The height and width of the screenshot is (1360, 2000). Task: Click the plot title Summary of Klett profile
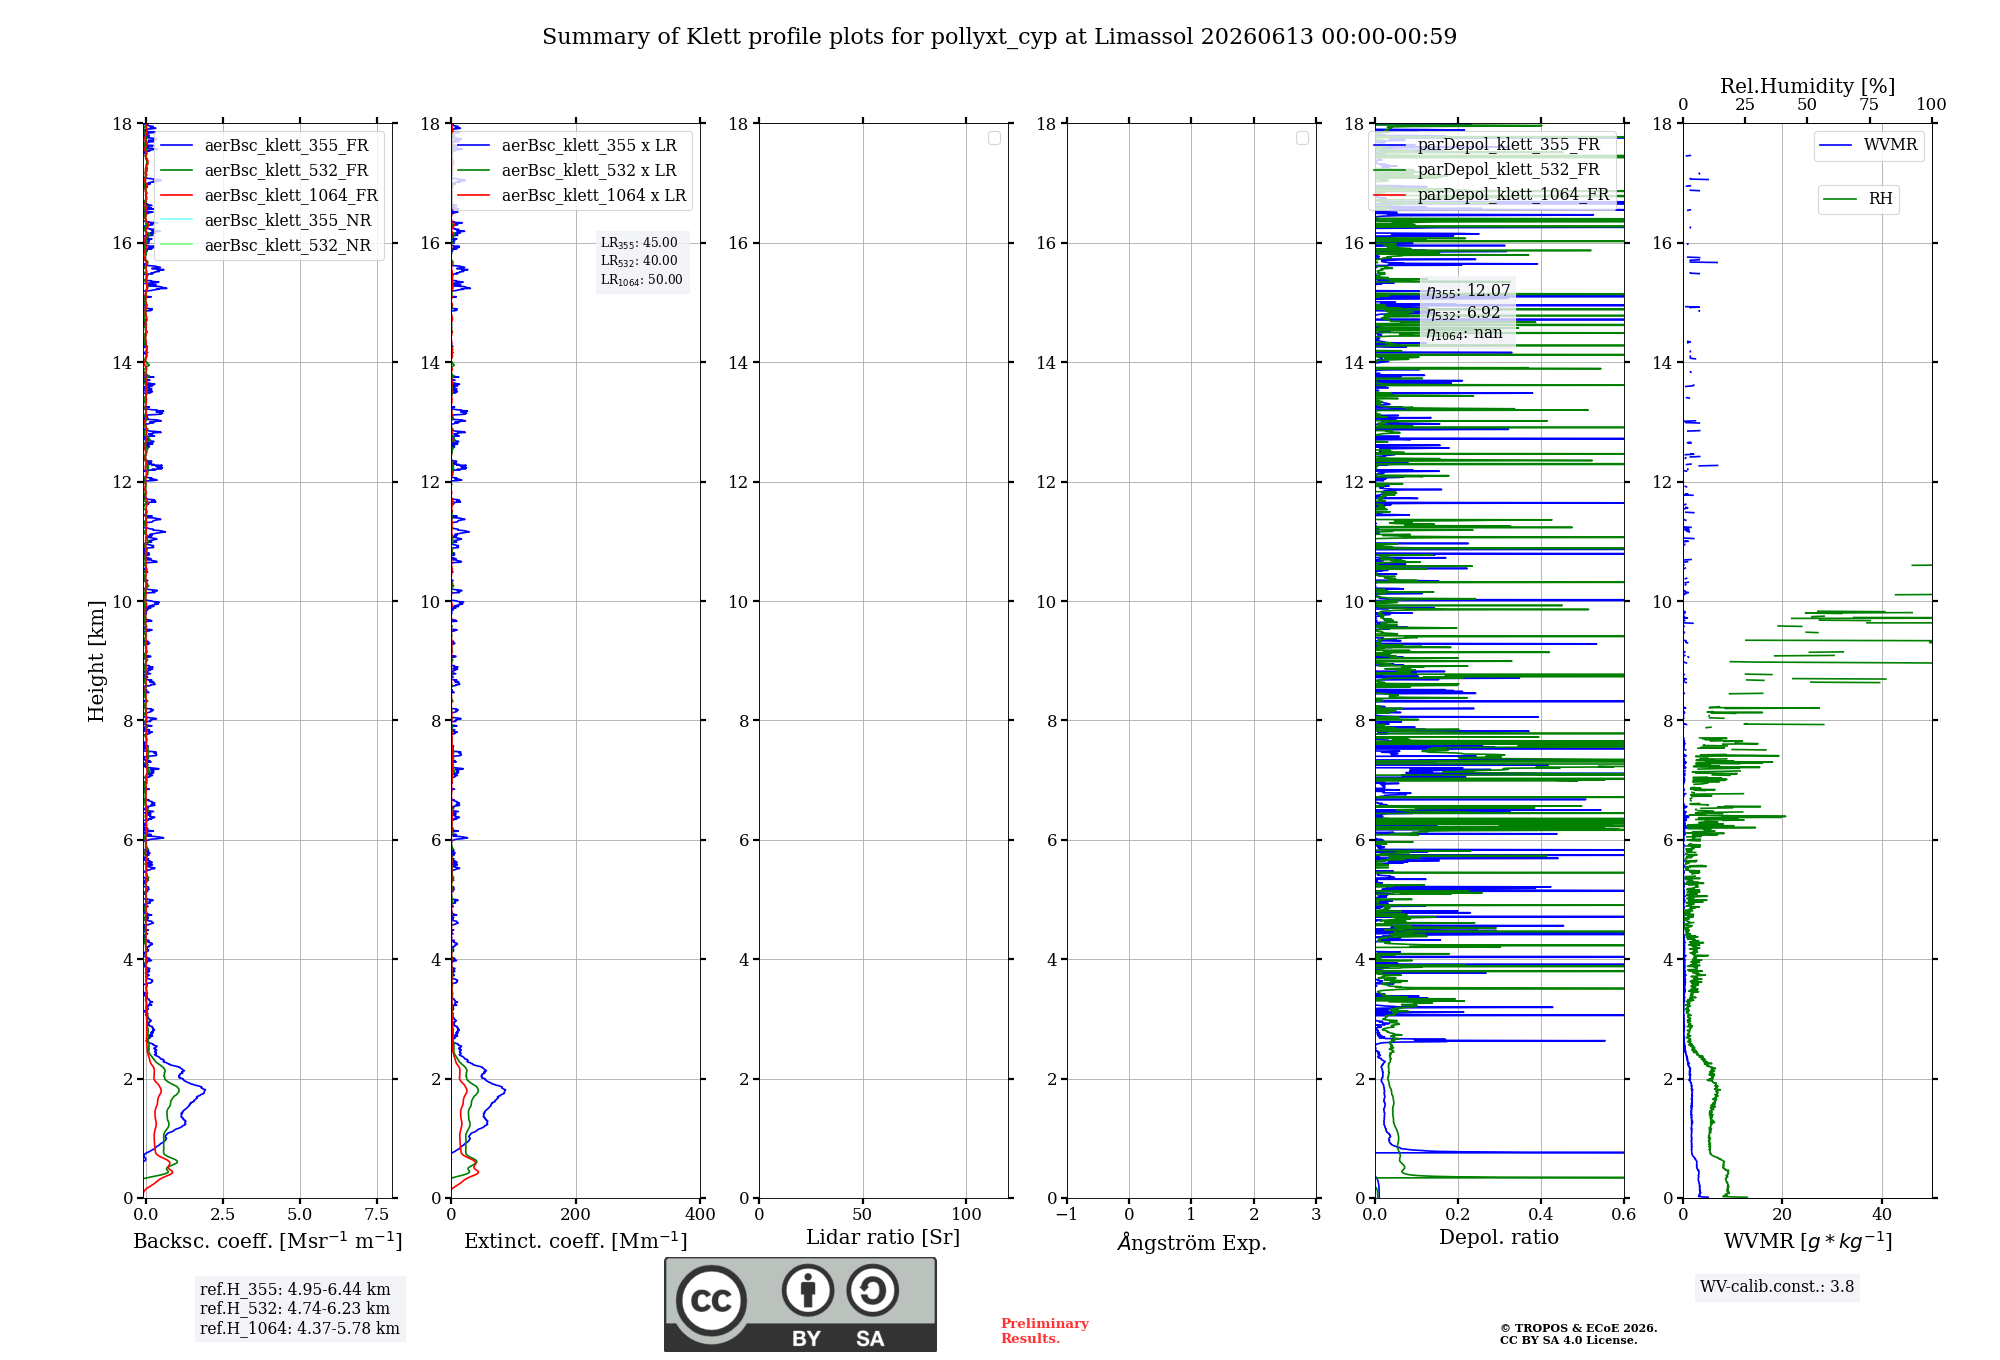999,37
